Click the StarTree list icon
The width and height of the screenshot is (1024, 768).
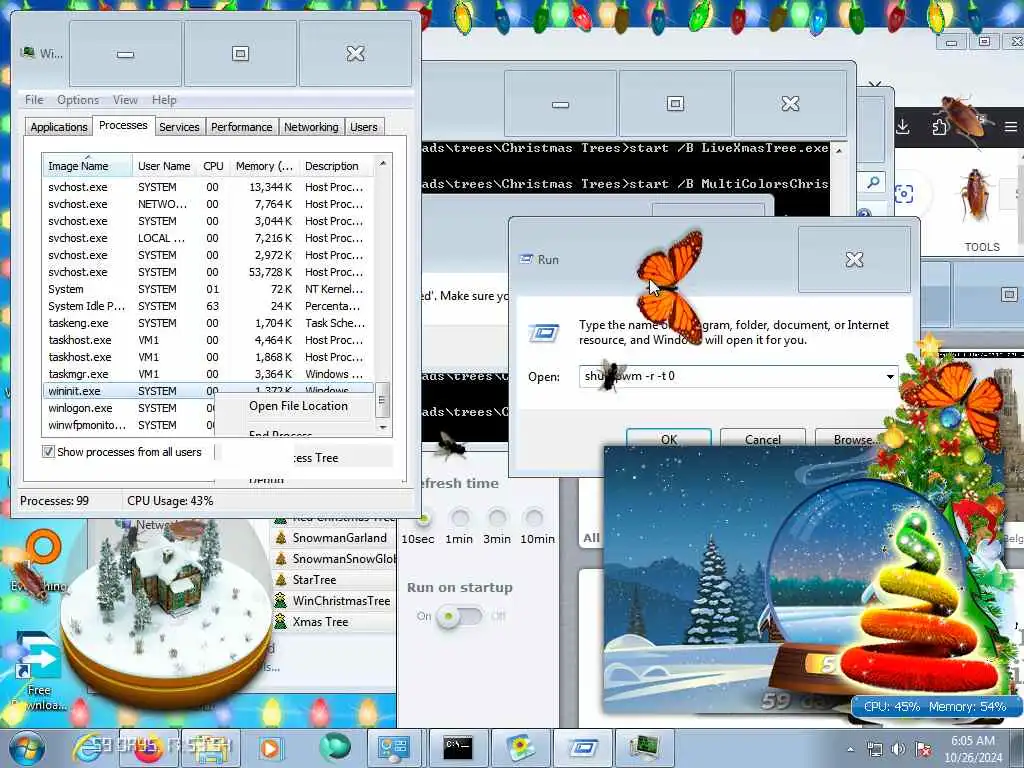point(281,580)
